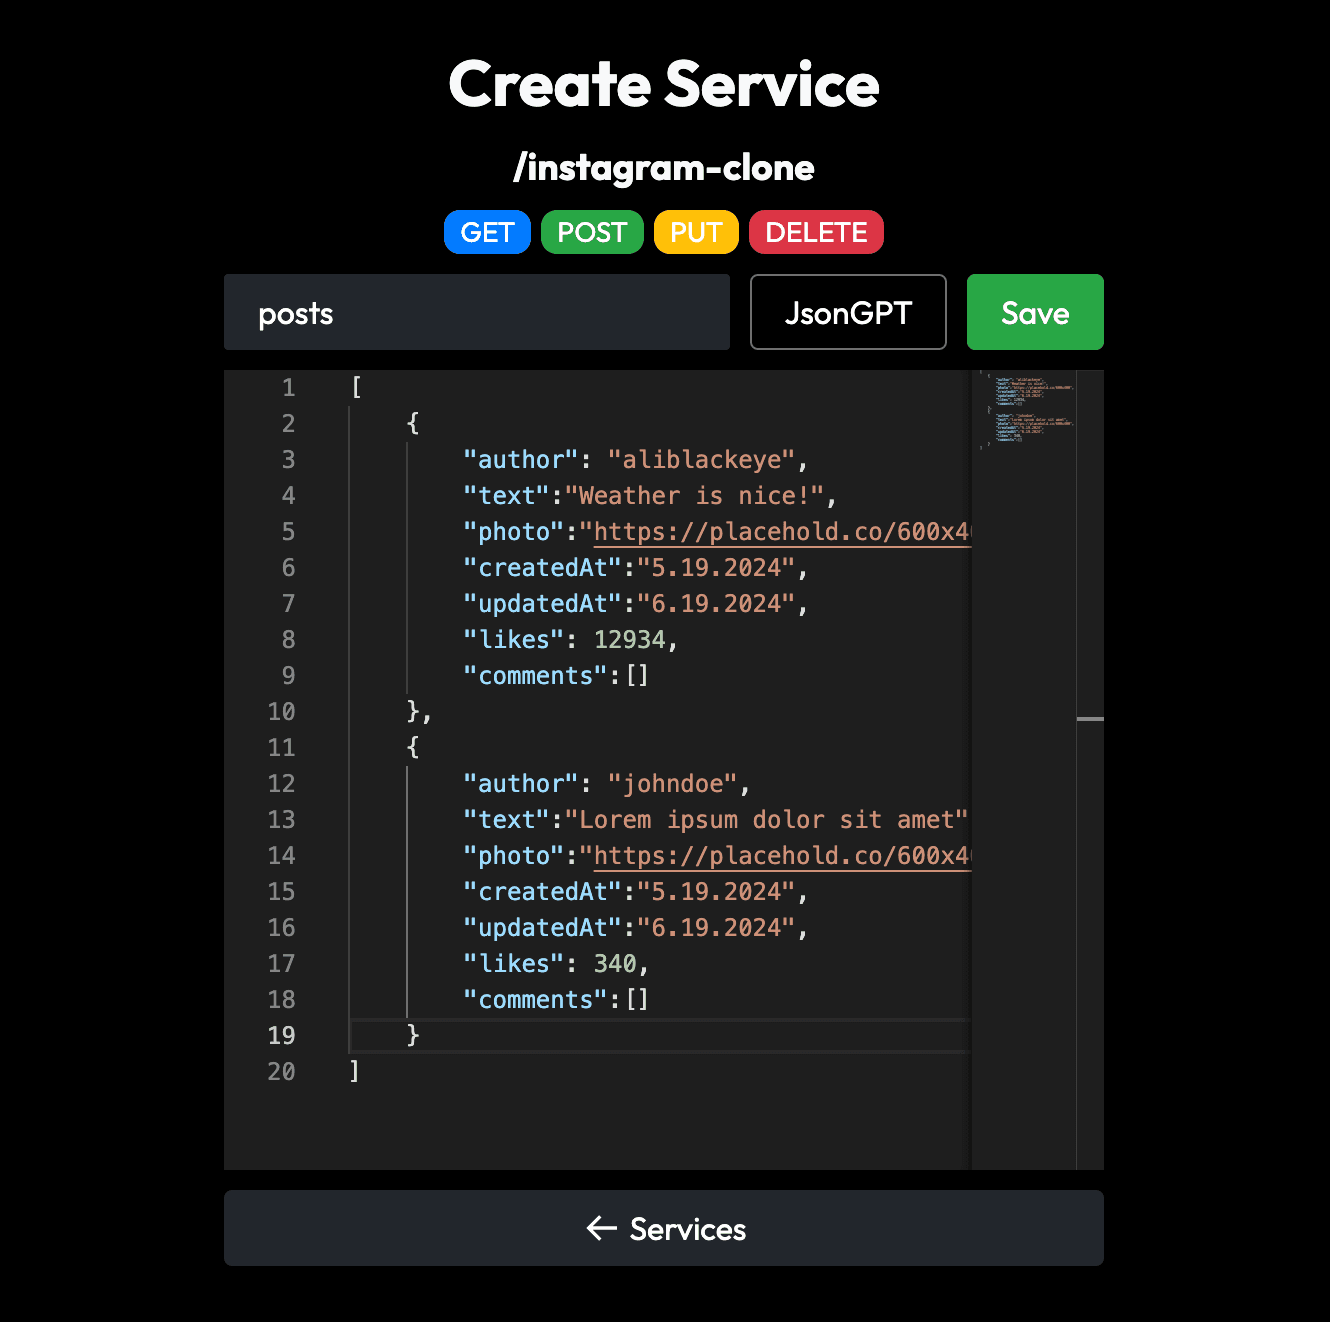Open the first photo placehold.co URL
The image size is (1330, 1322).
tap(781, 532)
